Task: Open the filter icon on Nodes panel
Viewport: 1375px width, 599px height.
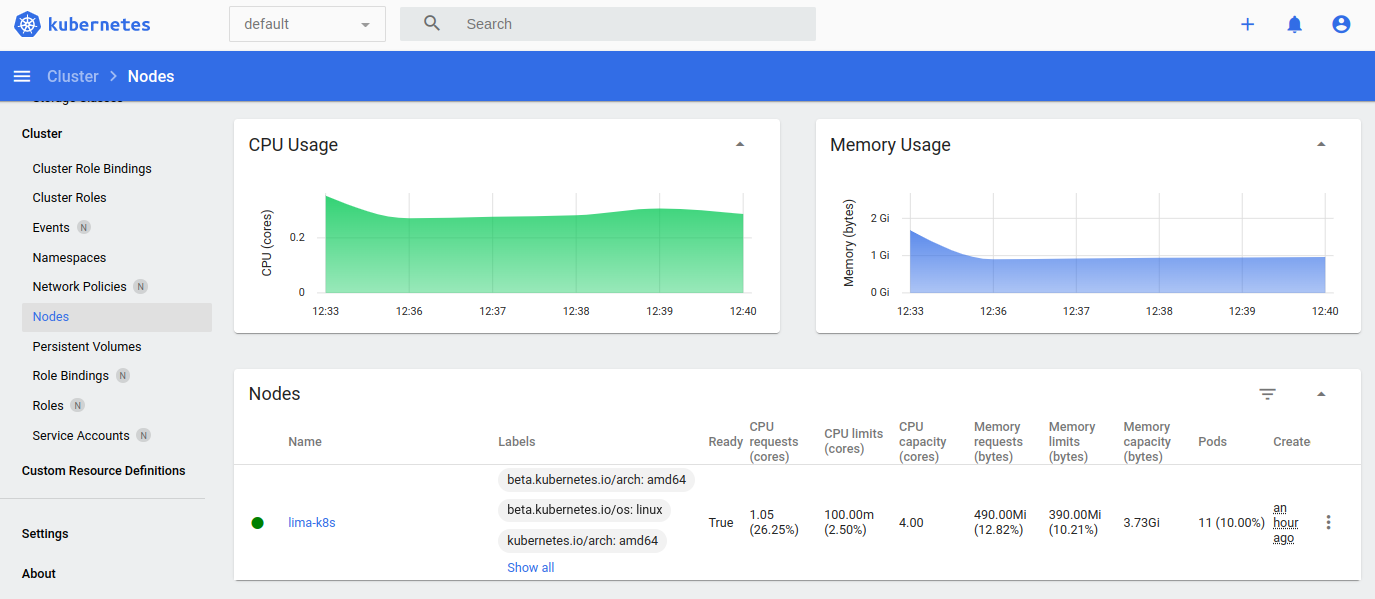Action: tap(1267, 394)
